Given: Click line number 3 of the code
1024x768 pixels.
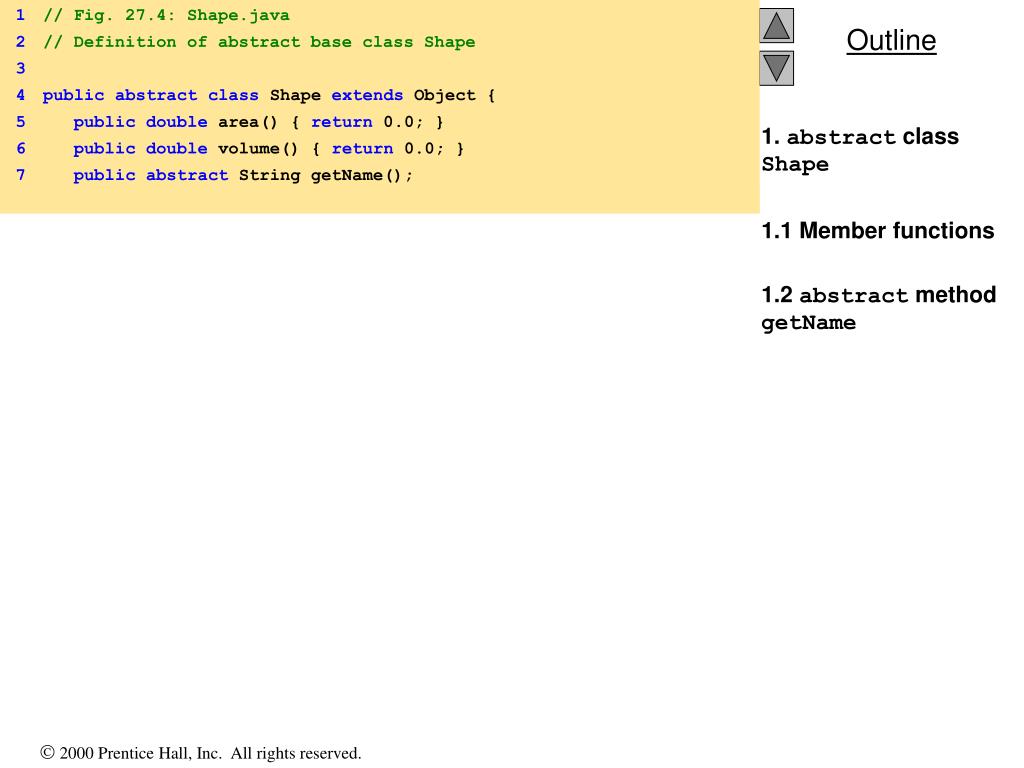Looking at the screenshot, I should click(x=21, y=69).
